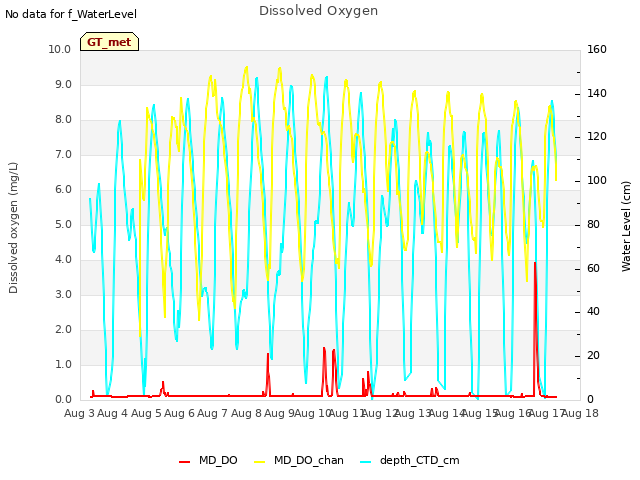
Task: Click the 60 right axis value
Action: coord(593,268)
